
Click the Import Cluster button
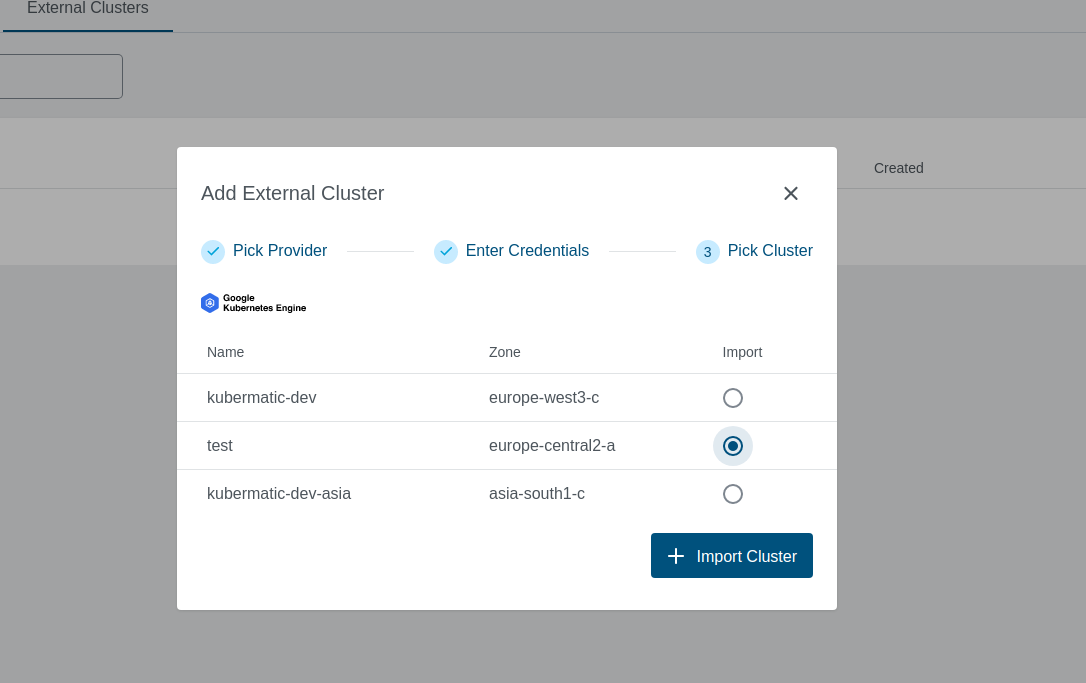(x=731, y=555)
